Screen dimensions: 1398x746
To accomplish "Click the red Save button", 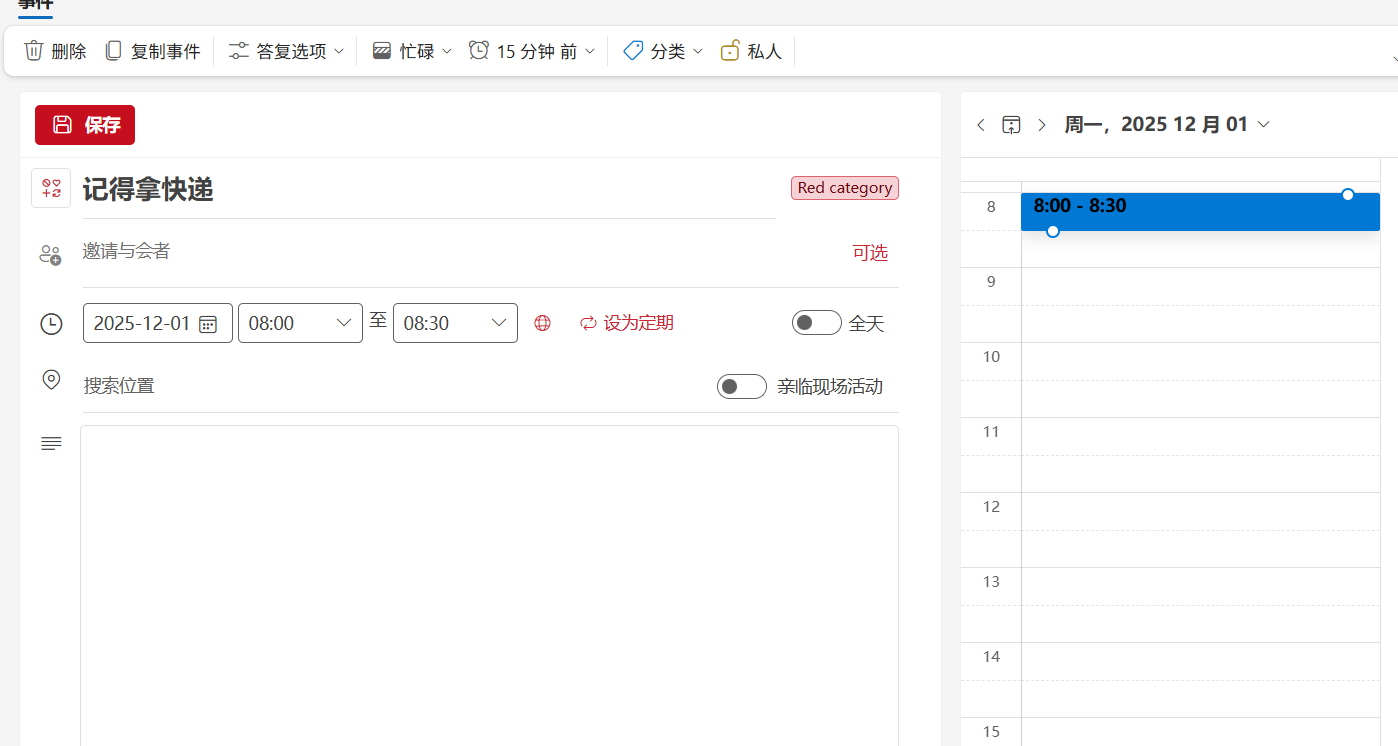I will [85, 125].
